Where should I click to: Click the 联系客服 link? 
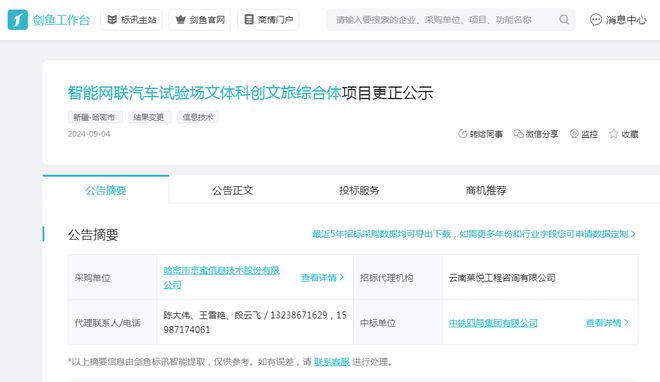pos(332,362)
